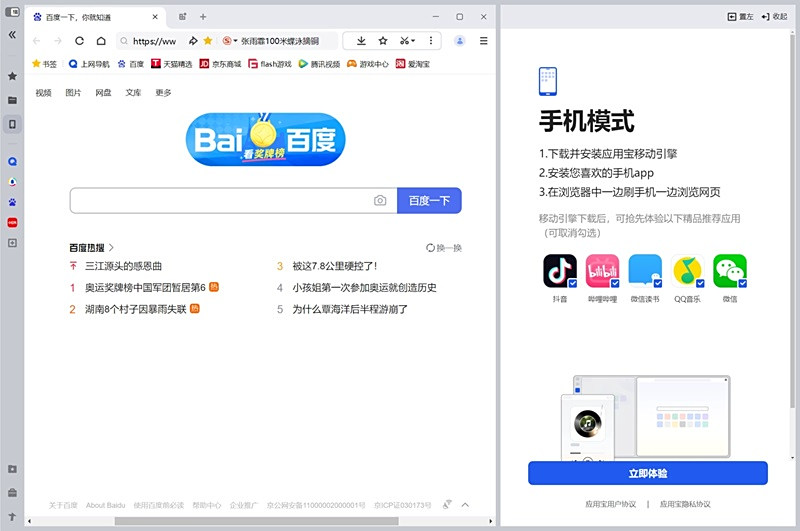800x531 pixels.
Task: Click into the Baidu search input box
Action: click(220, 201)
